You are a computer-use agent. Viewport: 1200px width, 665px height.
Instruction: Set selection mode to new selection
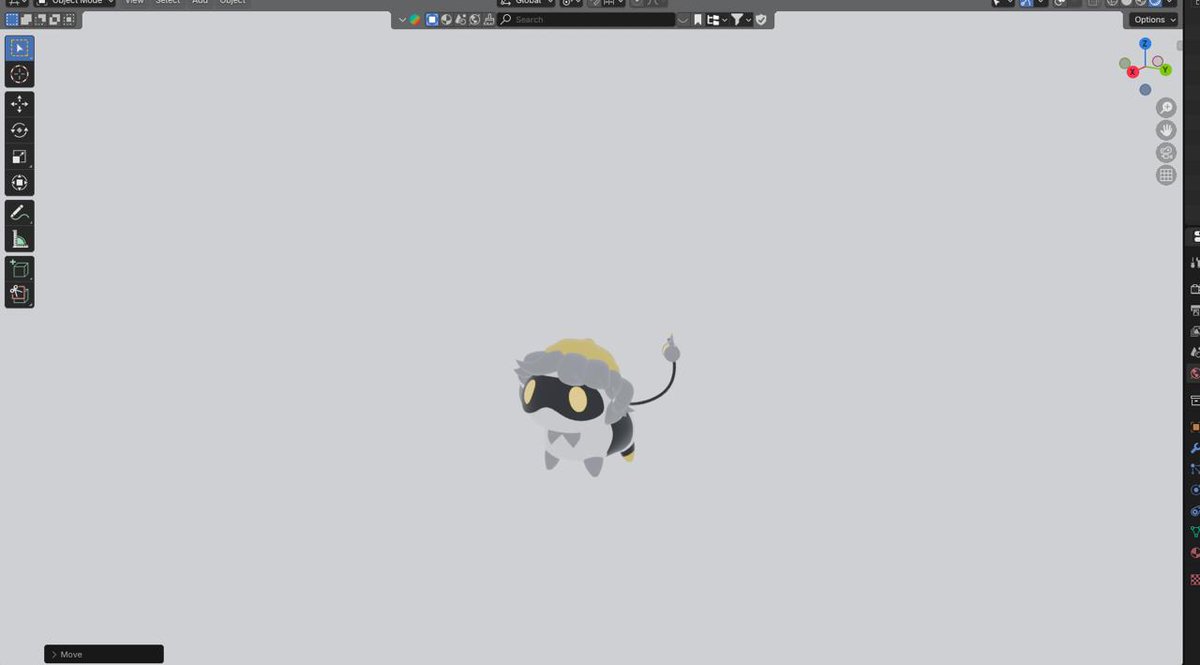click(12, 19)
